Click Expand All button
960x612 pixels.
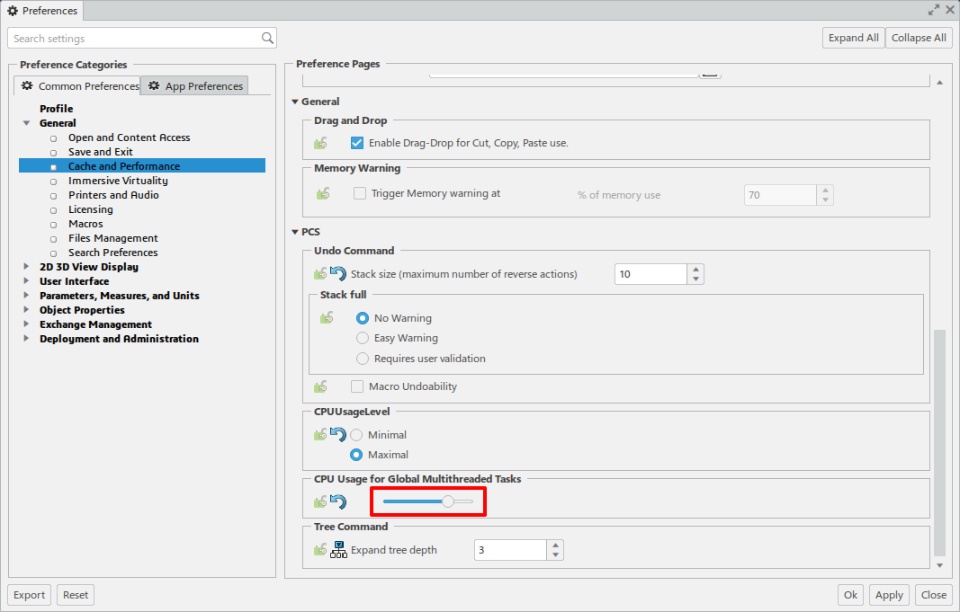853,38
